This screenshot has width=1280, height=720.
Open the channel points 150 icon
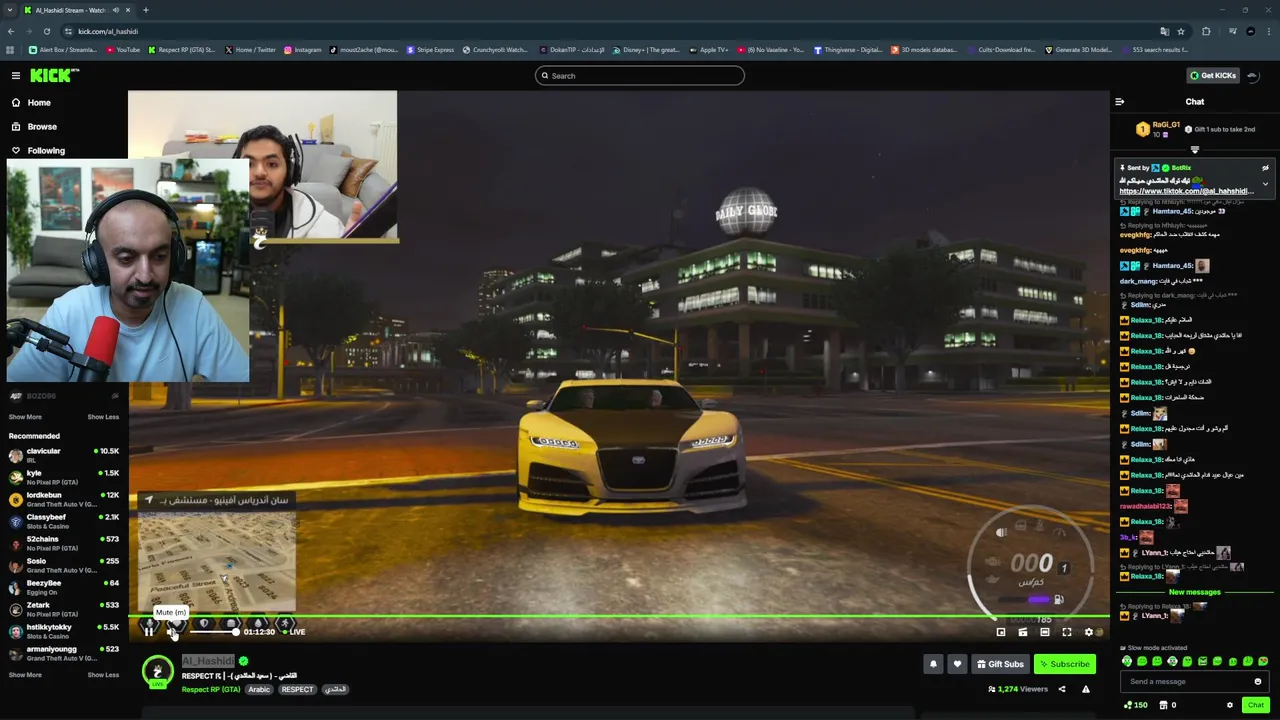1135,705
